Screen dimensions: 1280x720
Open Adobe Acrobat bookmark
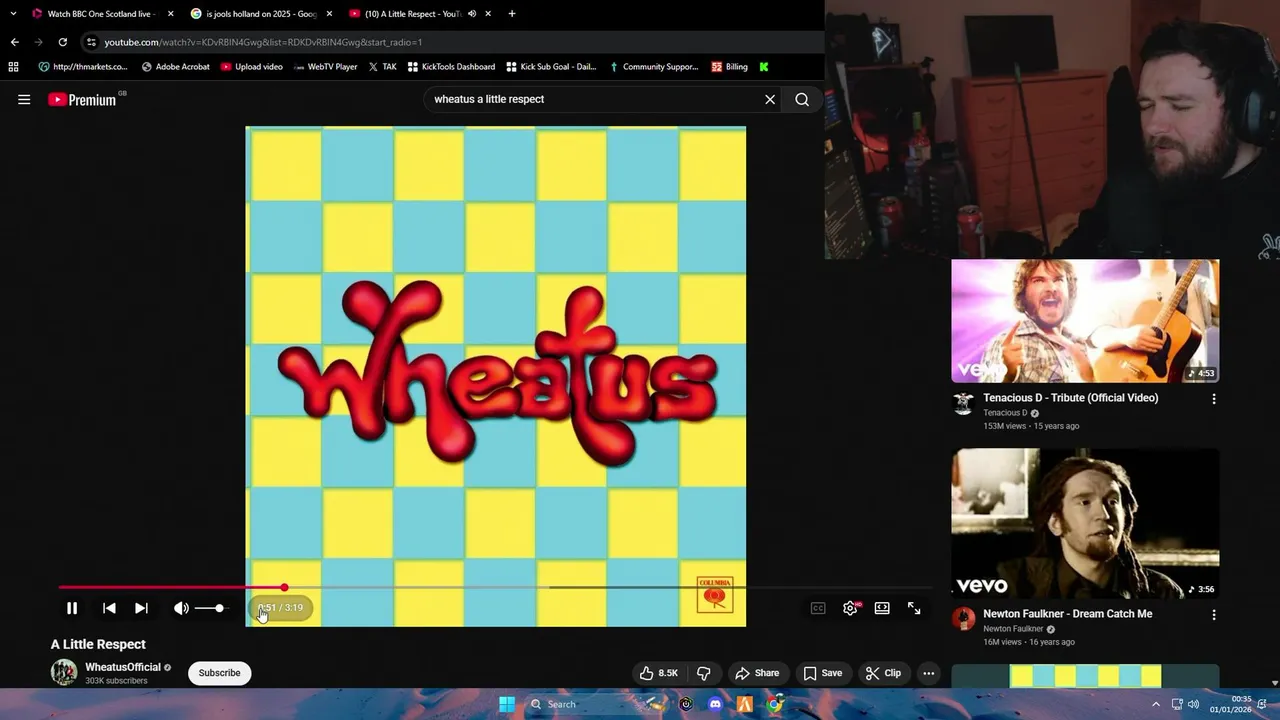[175, 67]
